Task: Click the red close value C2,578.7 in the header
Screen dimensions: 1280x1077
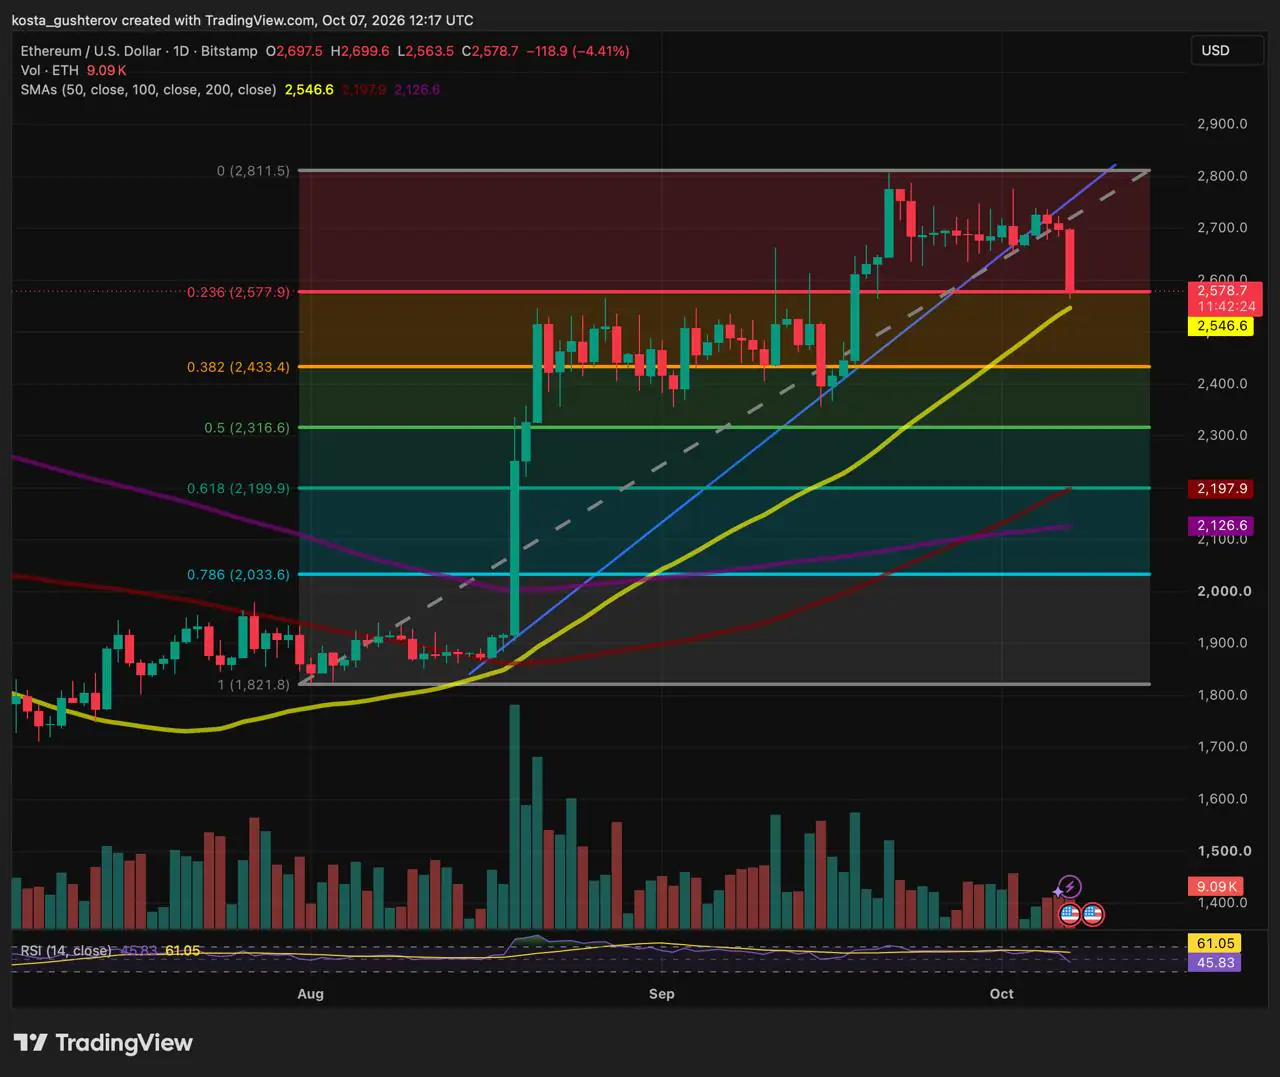Action: point(490,51)
